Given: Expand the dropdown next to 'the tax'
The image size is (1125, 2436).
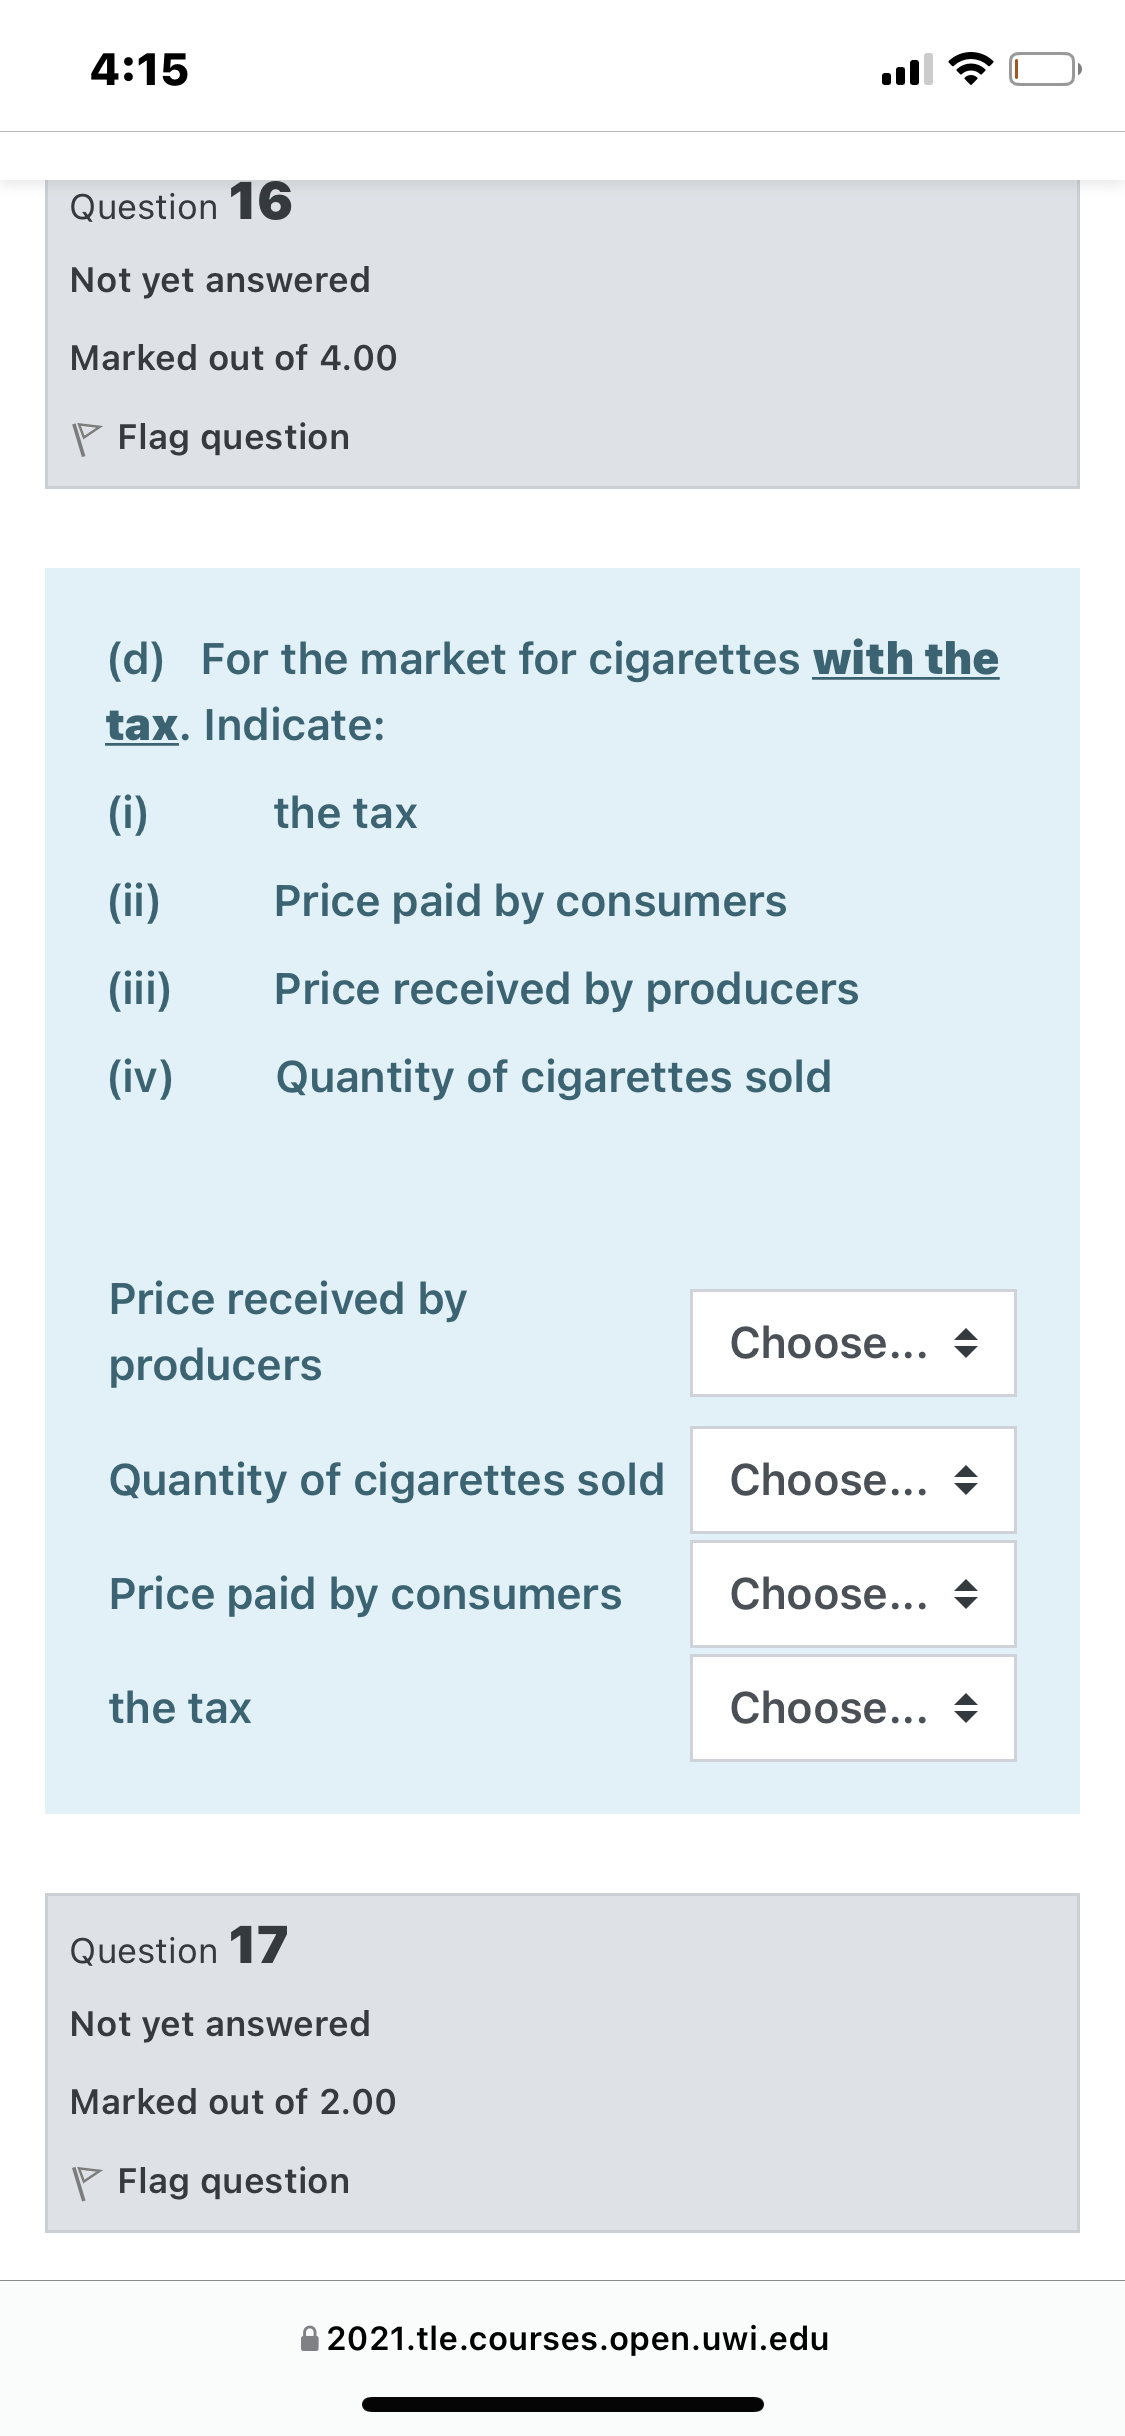Looking at the screenshot, I should (x=851, y=1708).
